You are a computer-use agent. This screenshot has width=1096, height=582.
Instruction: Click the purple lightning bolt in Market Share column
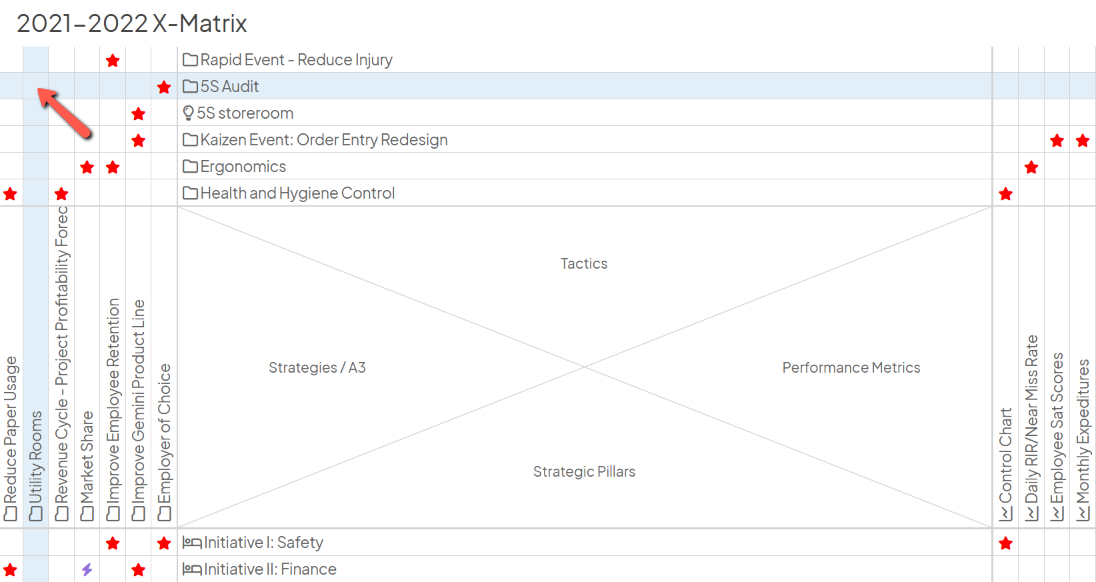(87, 570)
